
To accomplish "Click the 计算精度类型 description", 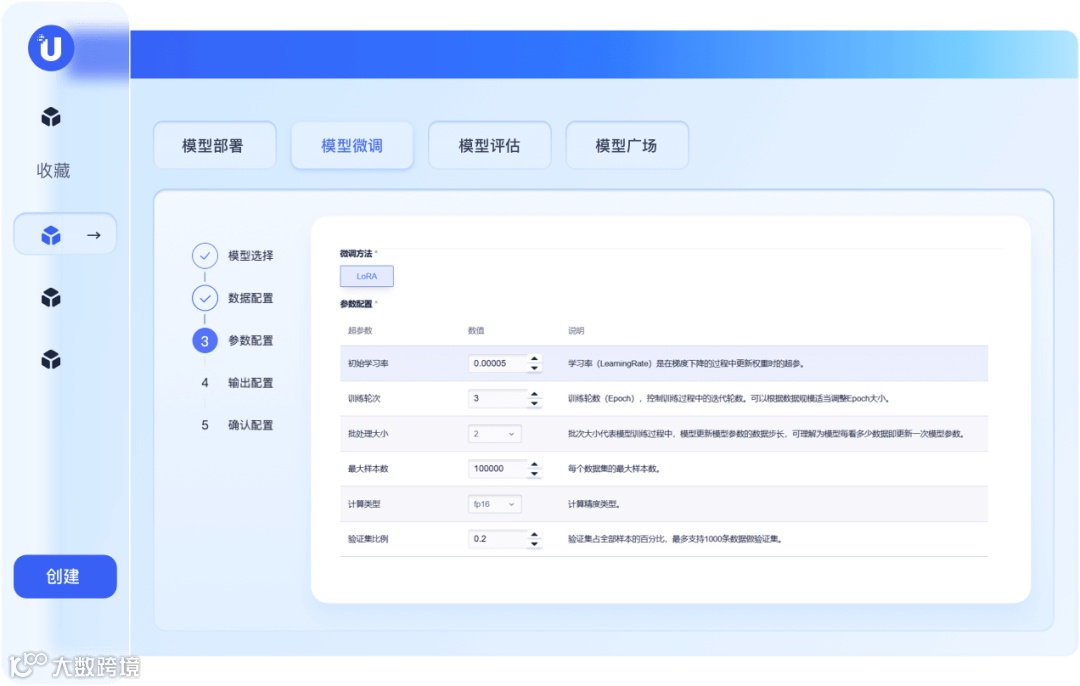I will click(594, 504).
